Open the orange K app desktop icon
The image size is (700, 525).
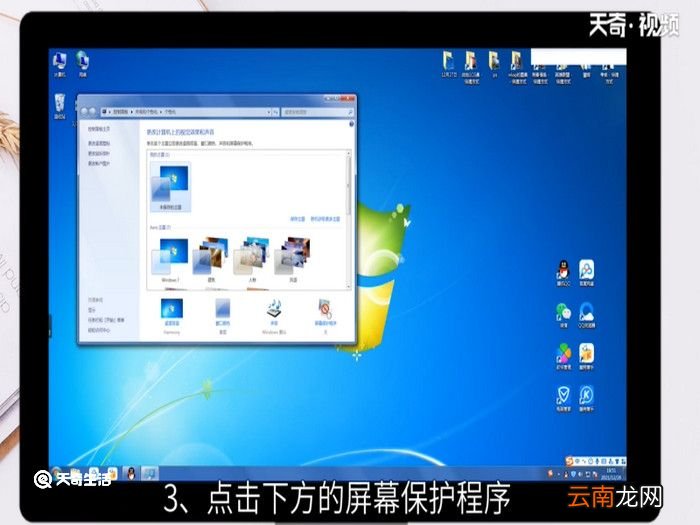[x=586, y=357]
